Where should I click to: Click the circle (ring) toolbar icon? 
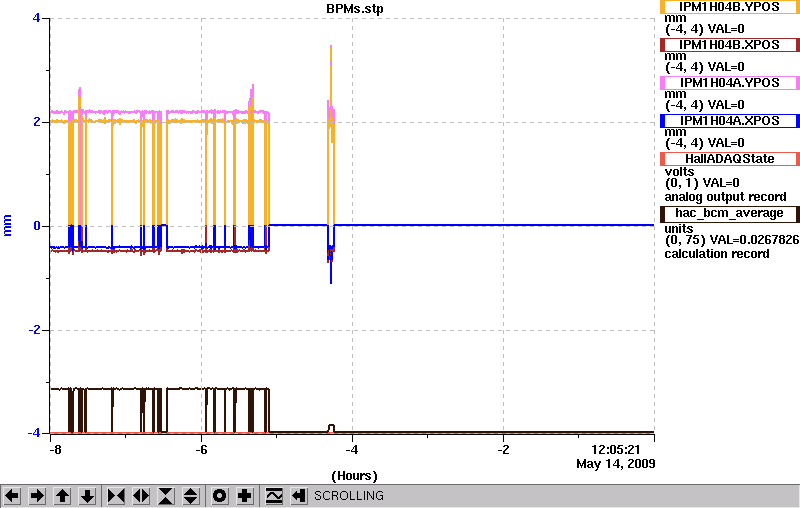coord(220,496)
